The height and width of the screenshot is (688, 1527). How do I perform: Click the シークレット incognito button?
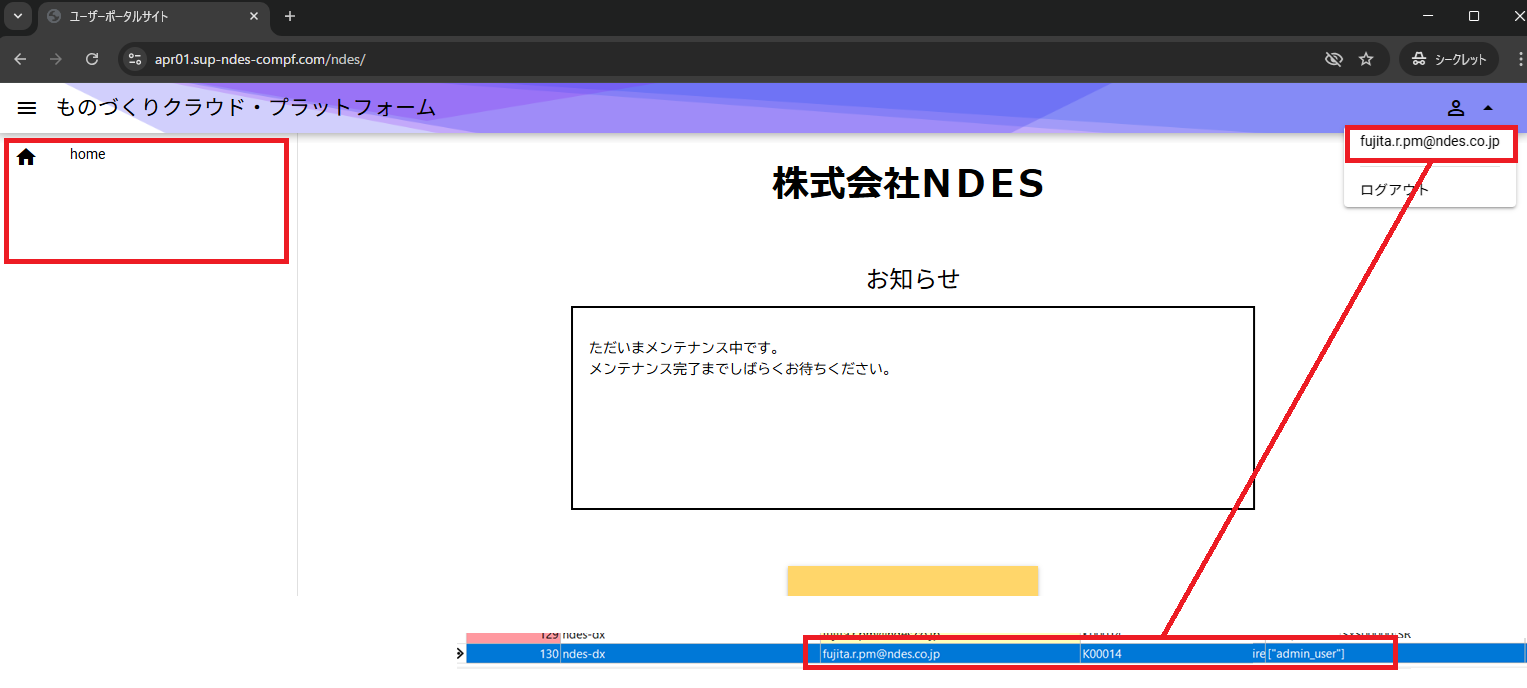tap(1449, 59)
